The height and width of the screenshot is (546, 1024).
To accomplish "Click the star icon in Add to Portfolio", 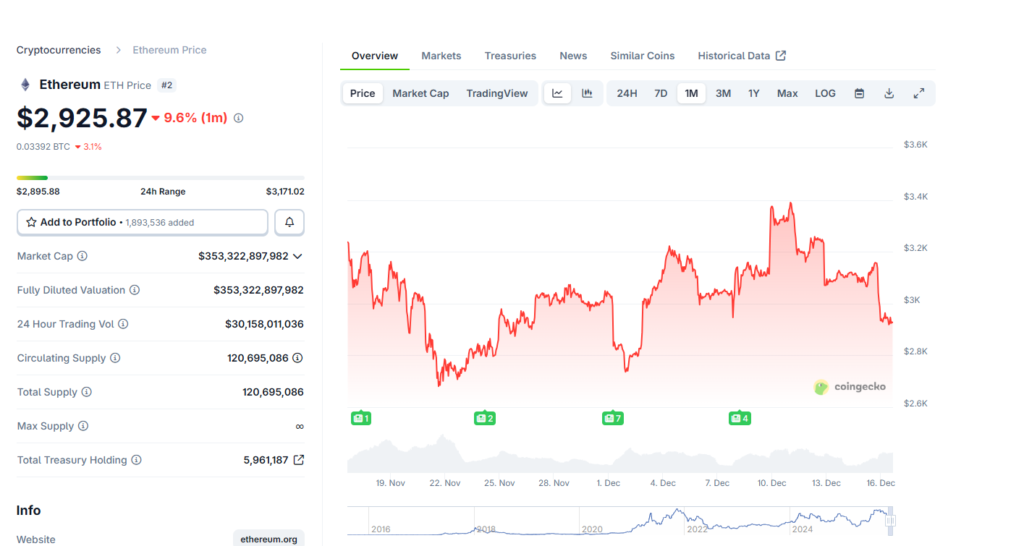I will point(31,222).
